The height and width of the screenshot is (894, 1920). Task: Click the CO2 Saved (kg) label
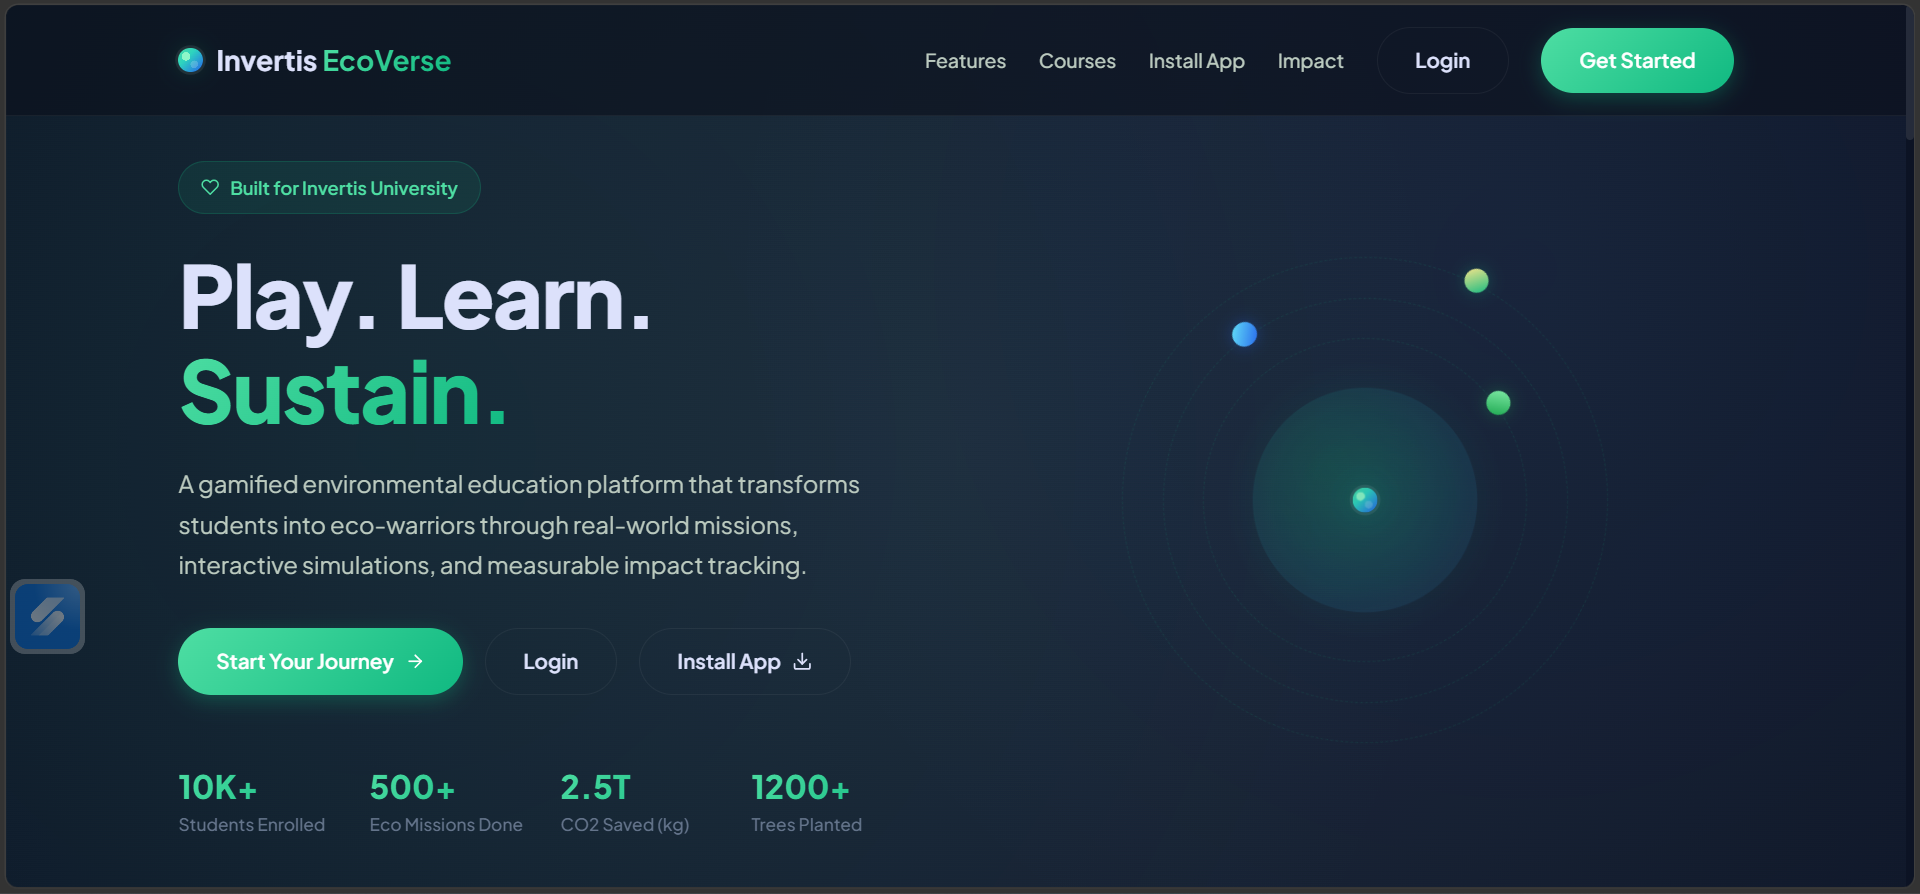click(624, 824)
